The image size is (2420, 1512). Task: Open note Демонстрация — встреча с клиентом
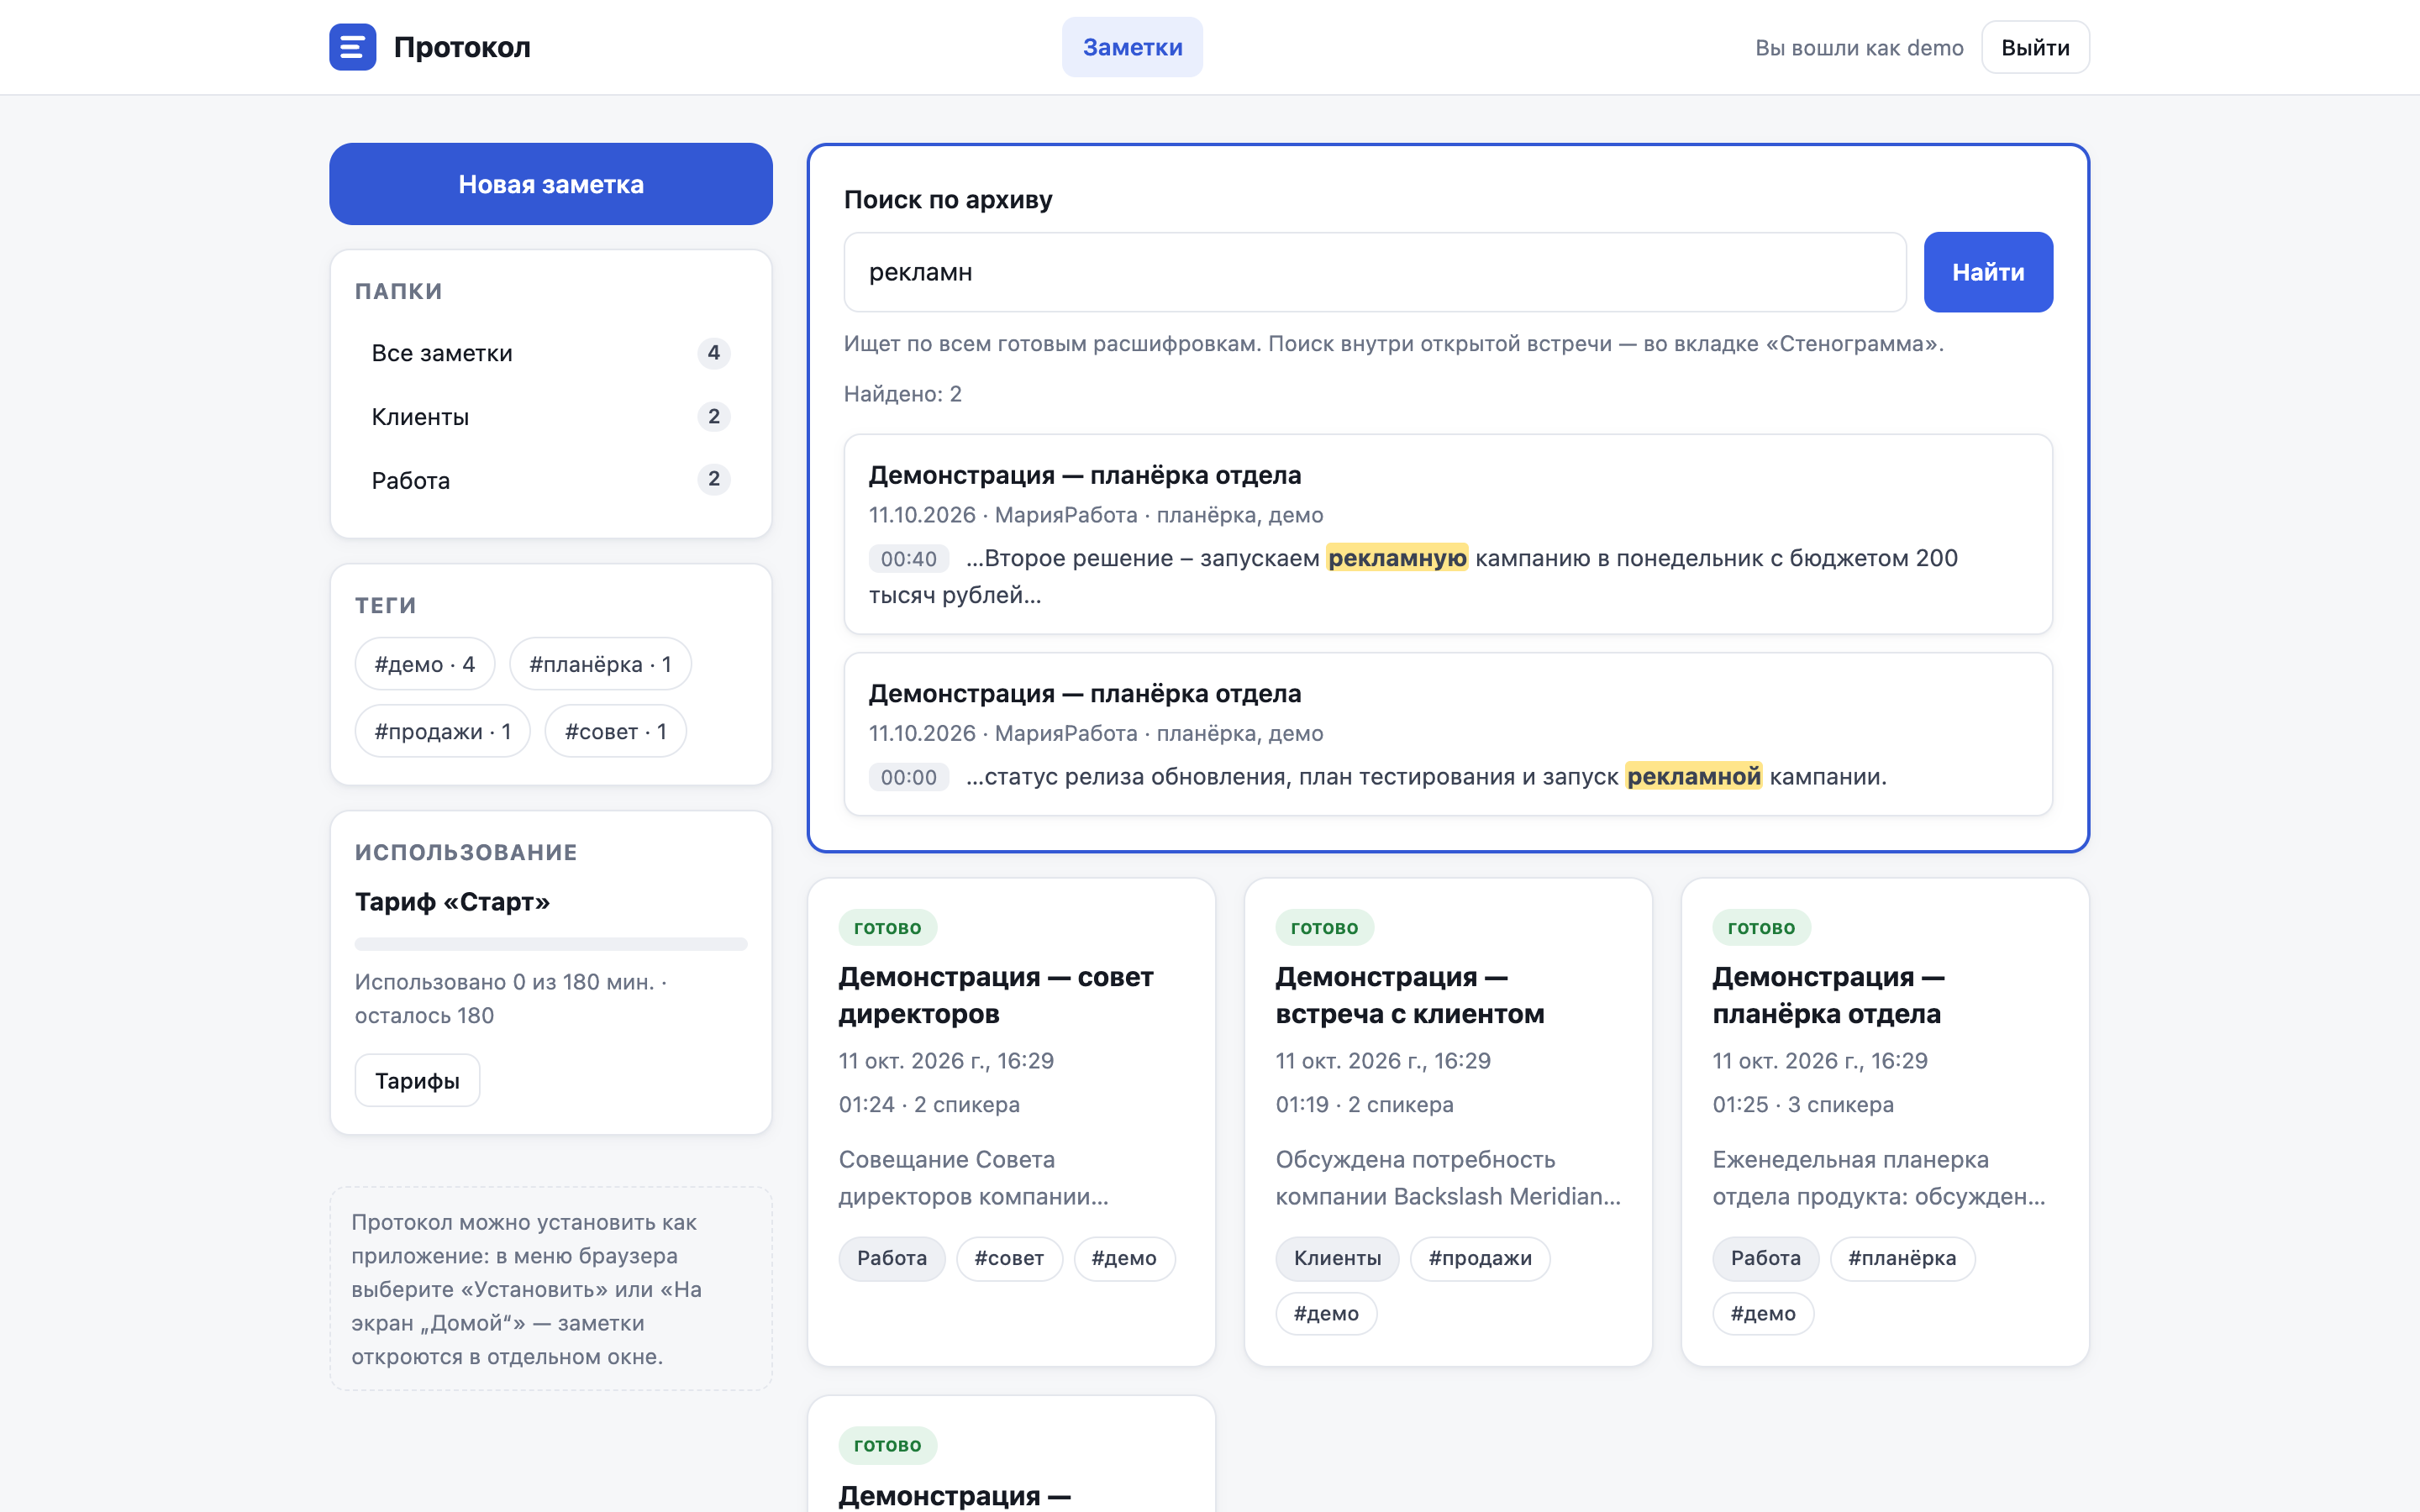point(1448,1122)
